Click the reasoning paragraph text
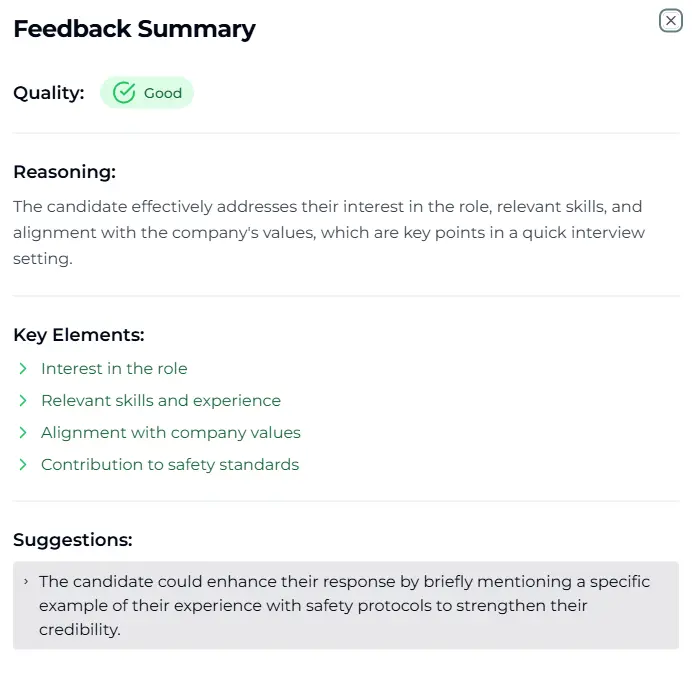 coord(328,232)
